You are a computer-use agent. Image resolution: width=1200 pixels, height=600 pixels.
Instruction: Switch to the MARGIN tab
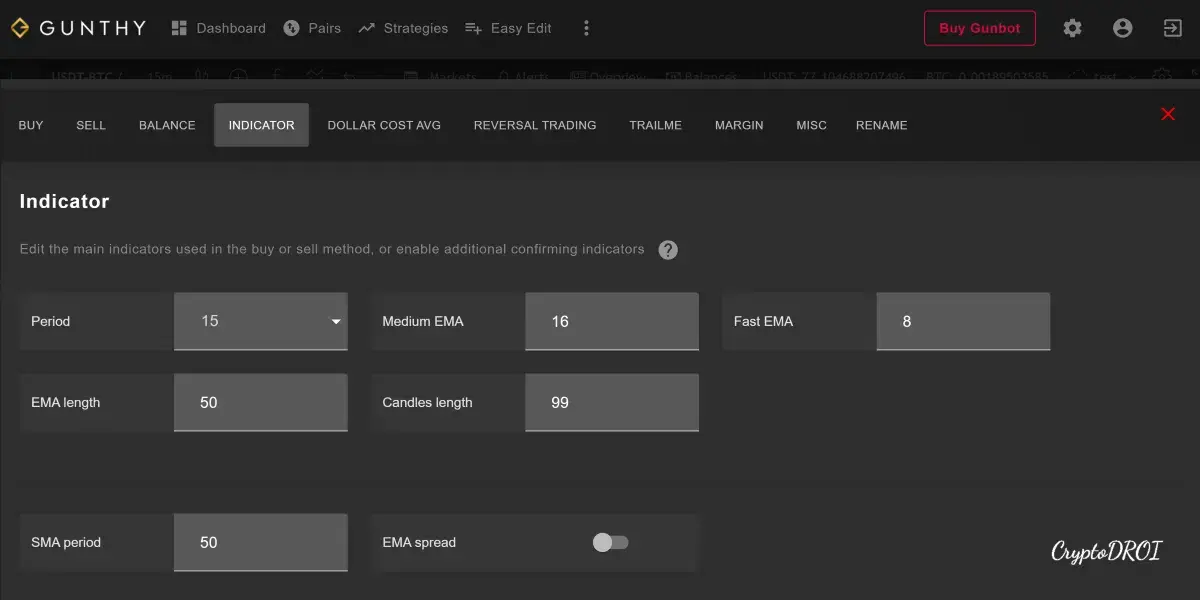tap(739, 125)
